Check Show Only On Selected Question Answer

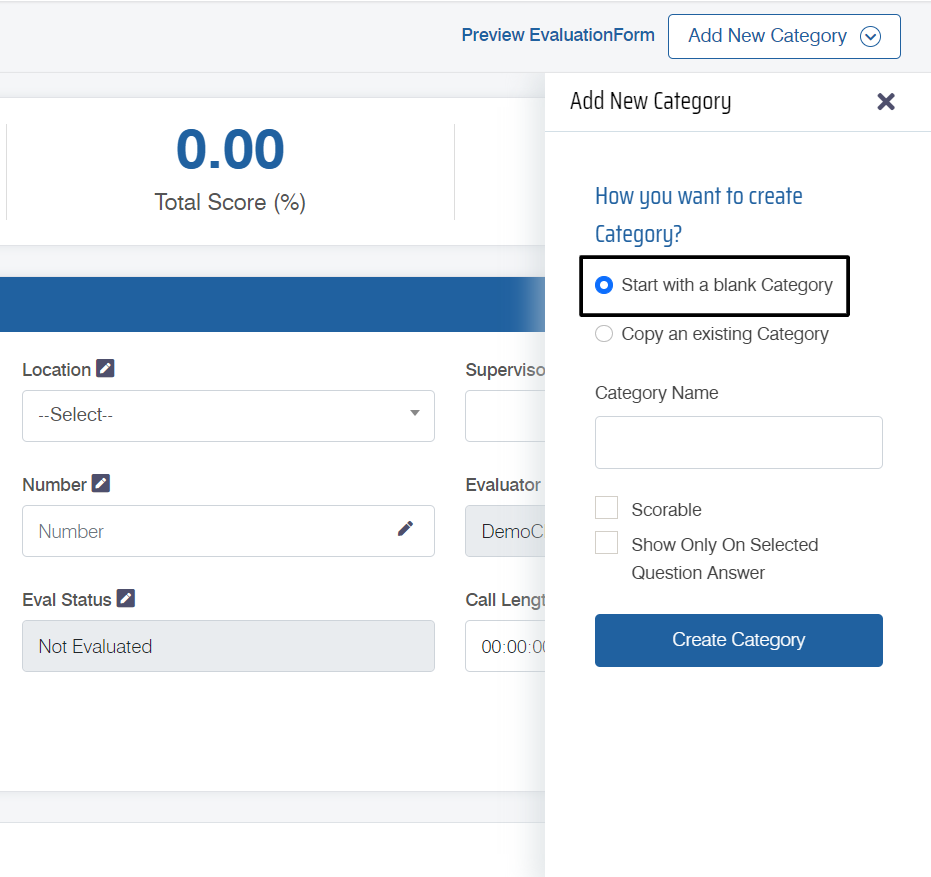[x=607, y=543]
